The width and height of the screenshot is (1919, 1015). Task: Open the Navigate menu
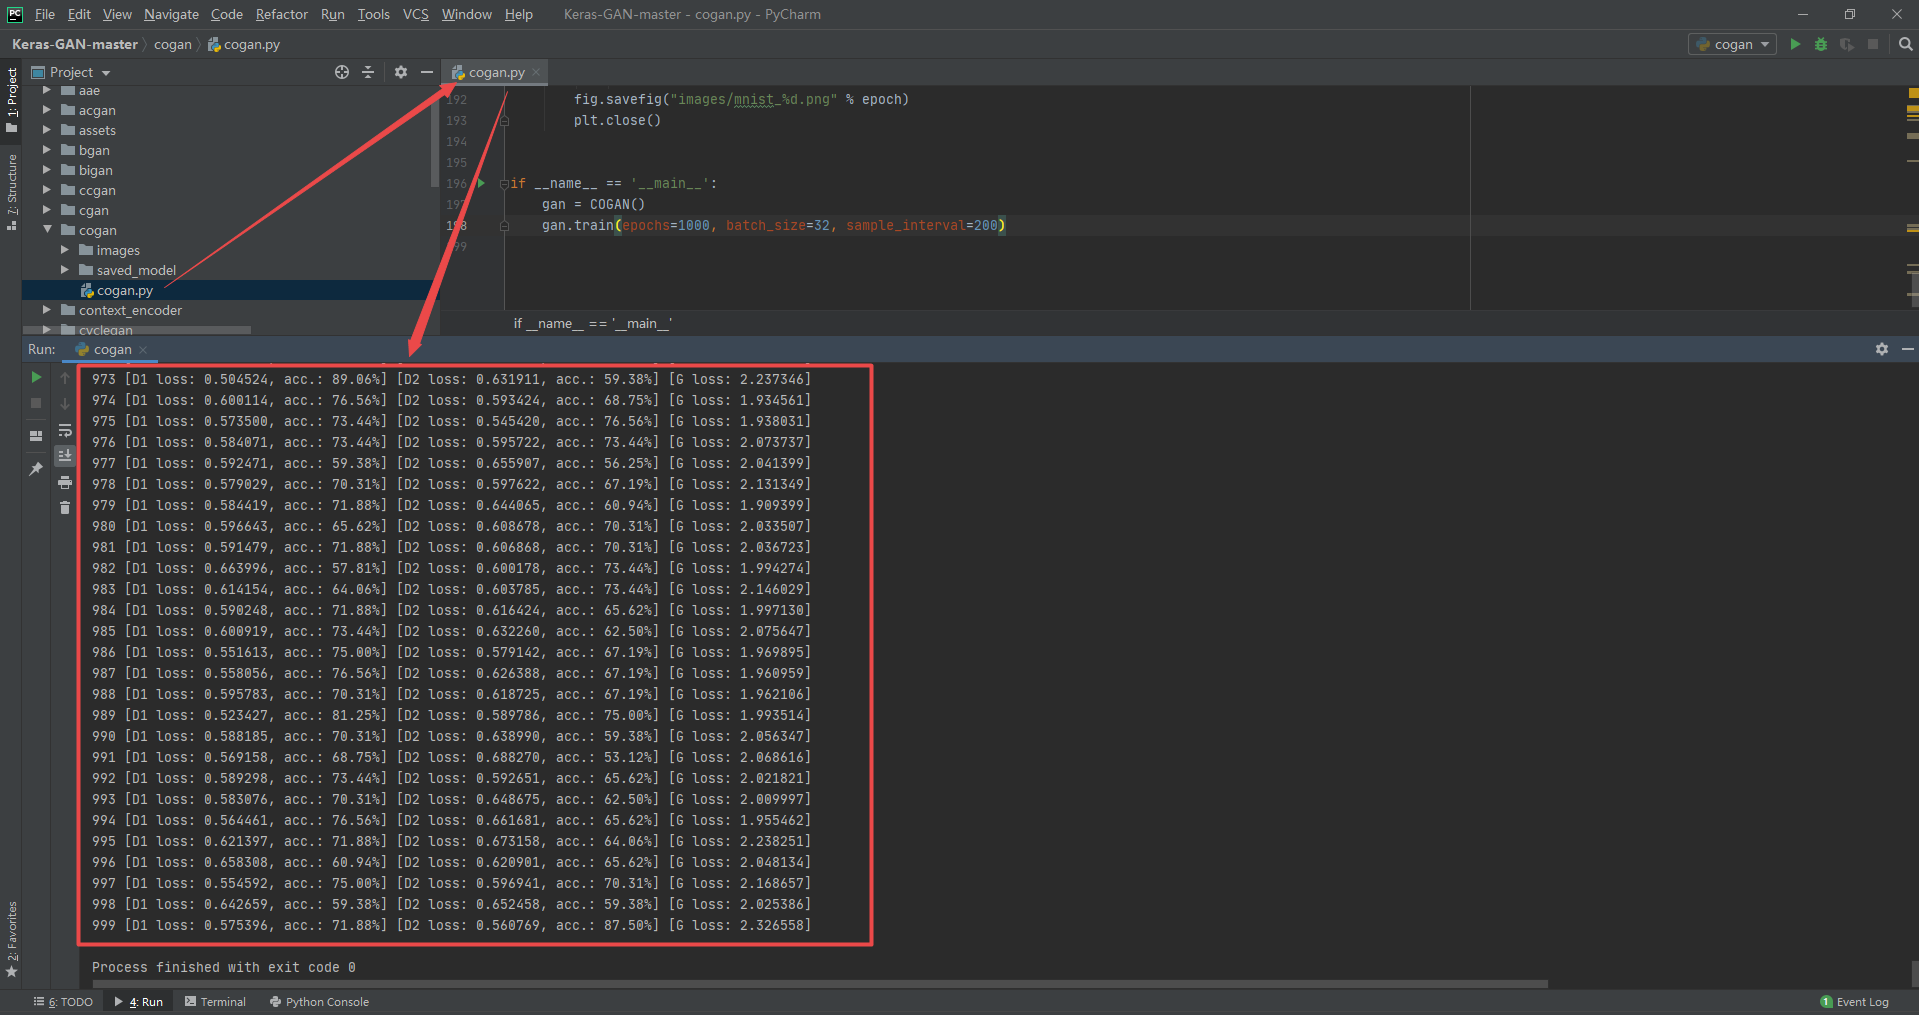pos(171,14)
